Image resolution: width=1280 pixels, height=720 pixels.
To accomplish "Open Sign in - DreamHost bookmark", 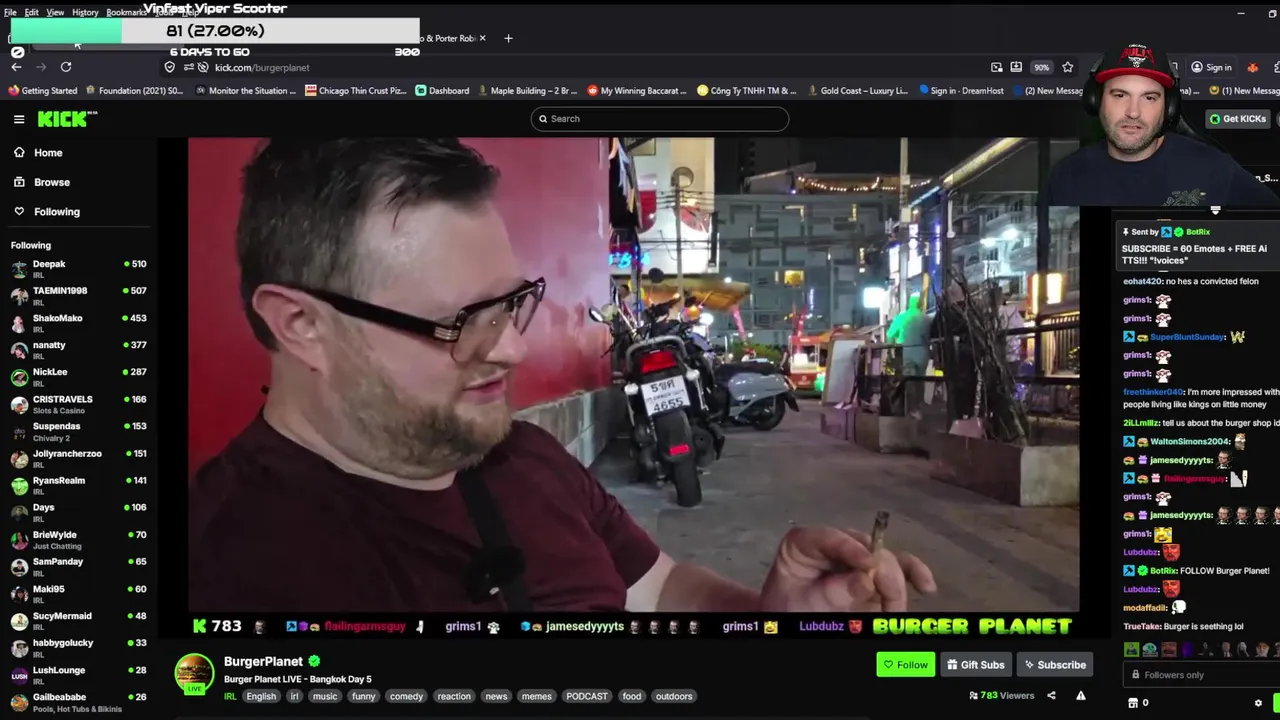I will [x=960, y=91].
